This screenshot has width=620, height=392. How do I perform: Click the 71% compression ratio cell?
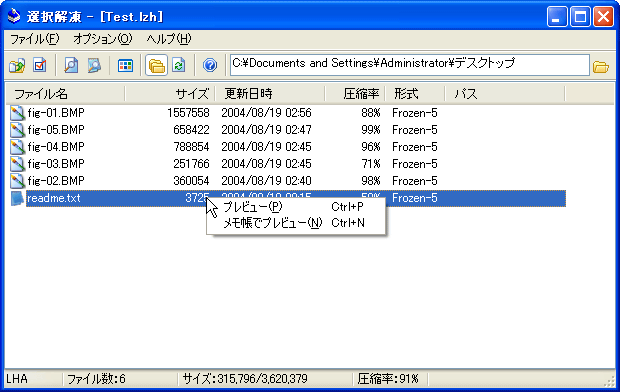[x=370, y=164]
